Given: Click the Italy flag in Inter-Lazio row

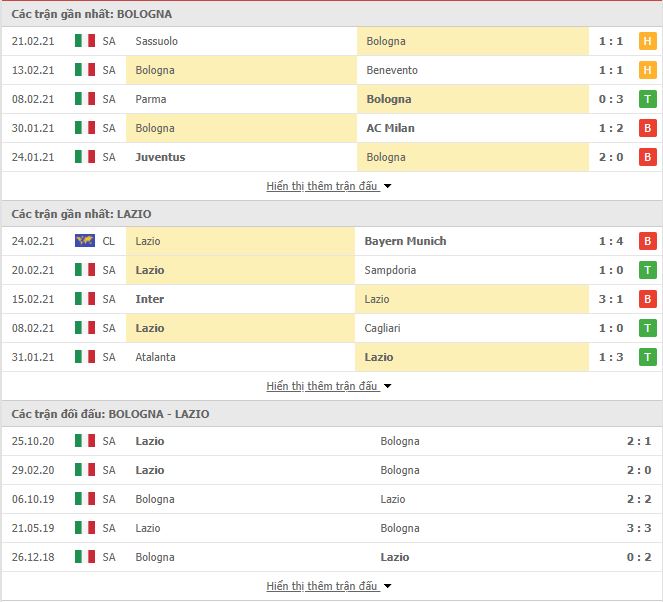Looking at the screenshot, I should click(85, 298).
